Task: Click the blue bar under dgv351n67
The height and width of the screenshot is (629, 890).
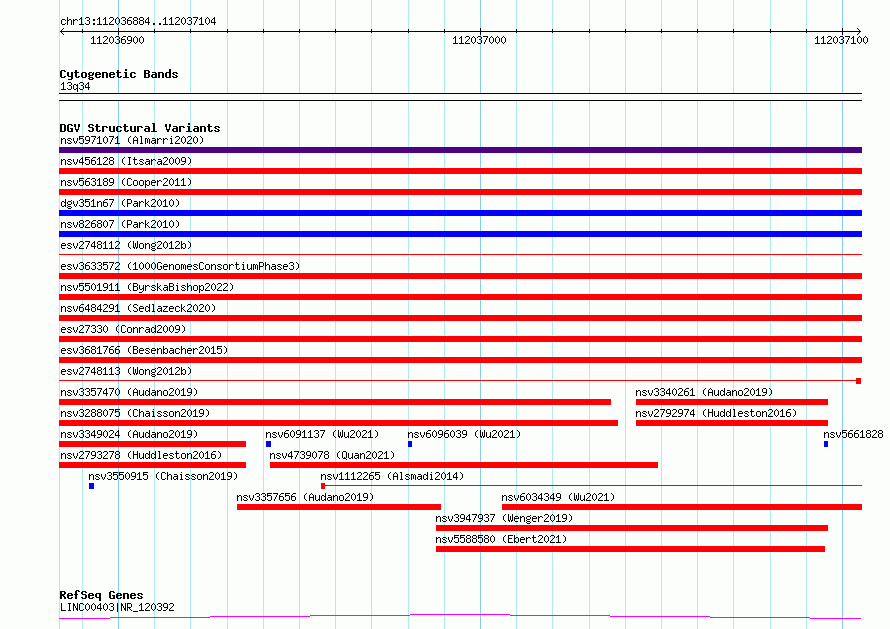Action: point(460,213)
